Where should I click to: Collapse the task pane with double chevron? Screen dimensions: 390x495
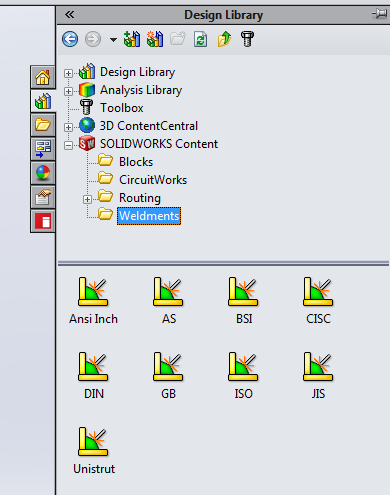(x=70, y=14)
